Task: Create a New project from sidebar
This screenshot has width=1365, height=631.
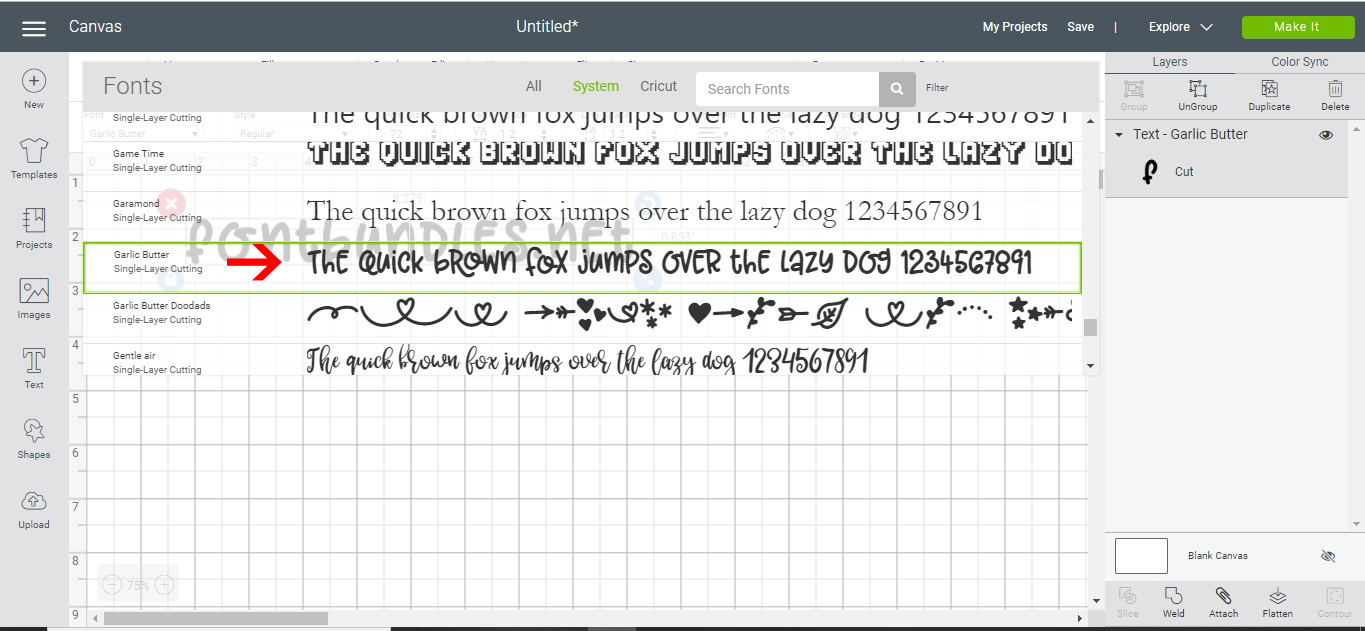Action: (34, 89)
